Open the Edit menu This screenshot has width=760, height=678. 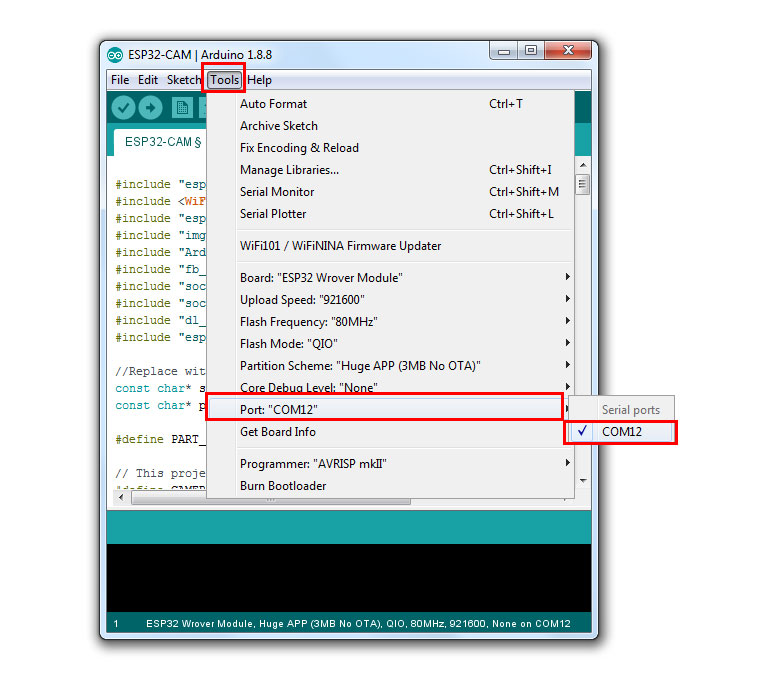(148, 80)
